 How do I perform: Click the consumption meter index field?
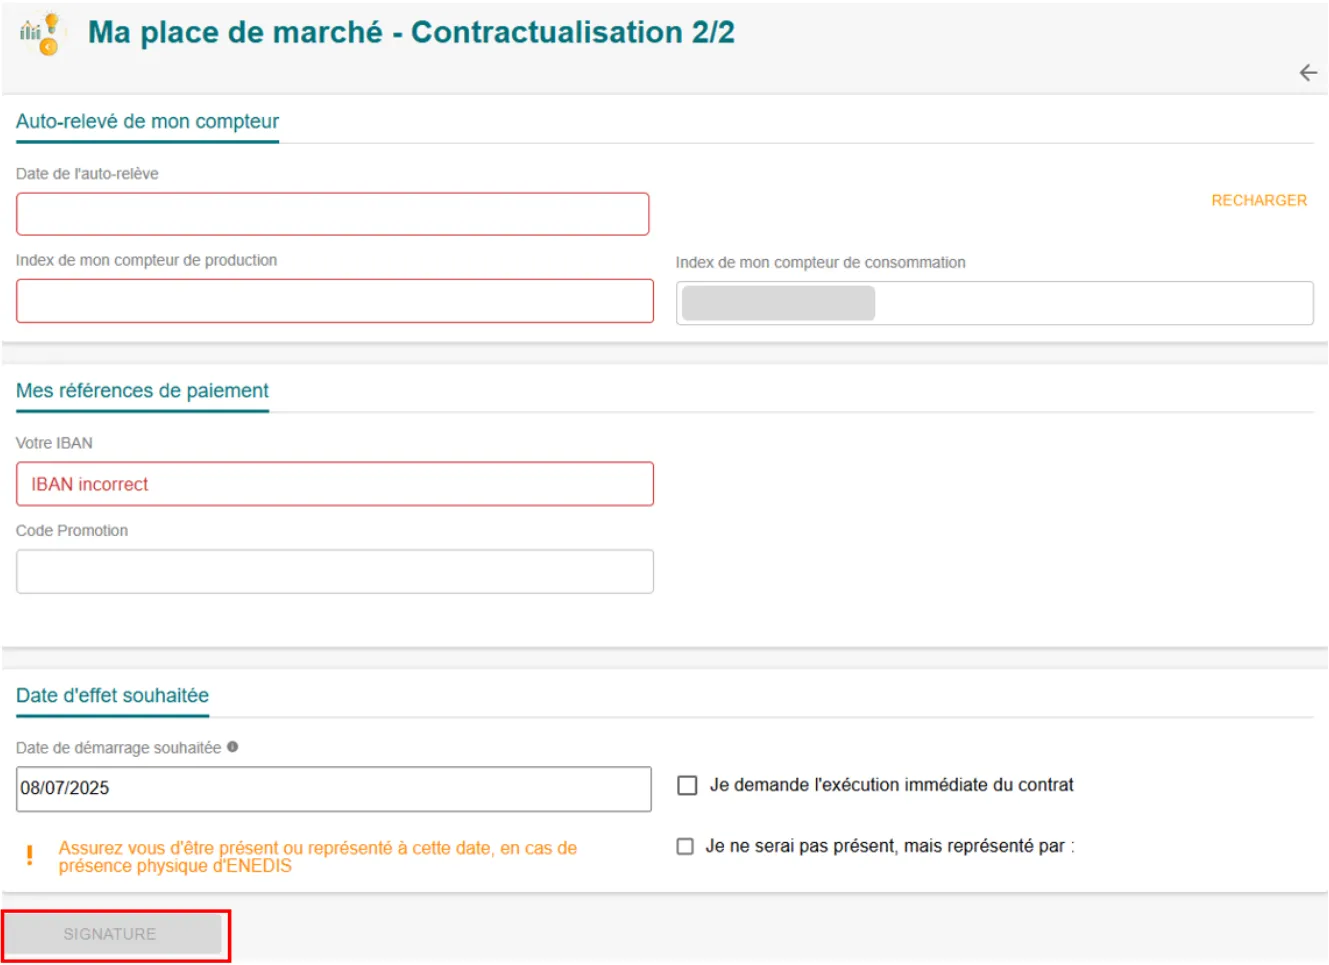(994, 303)
